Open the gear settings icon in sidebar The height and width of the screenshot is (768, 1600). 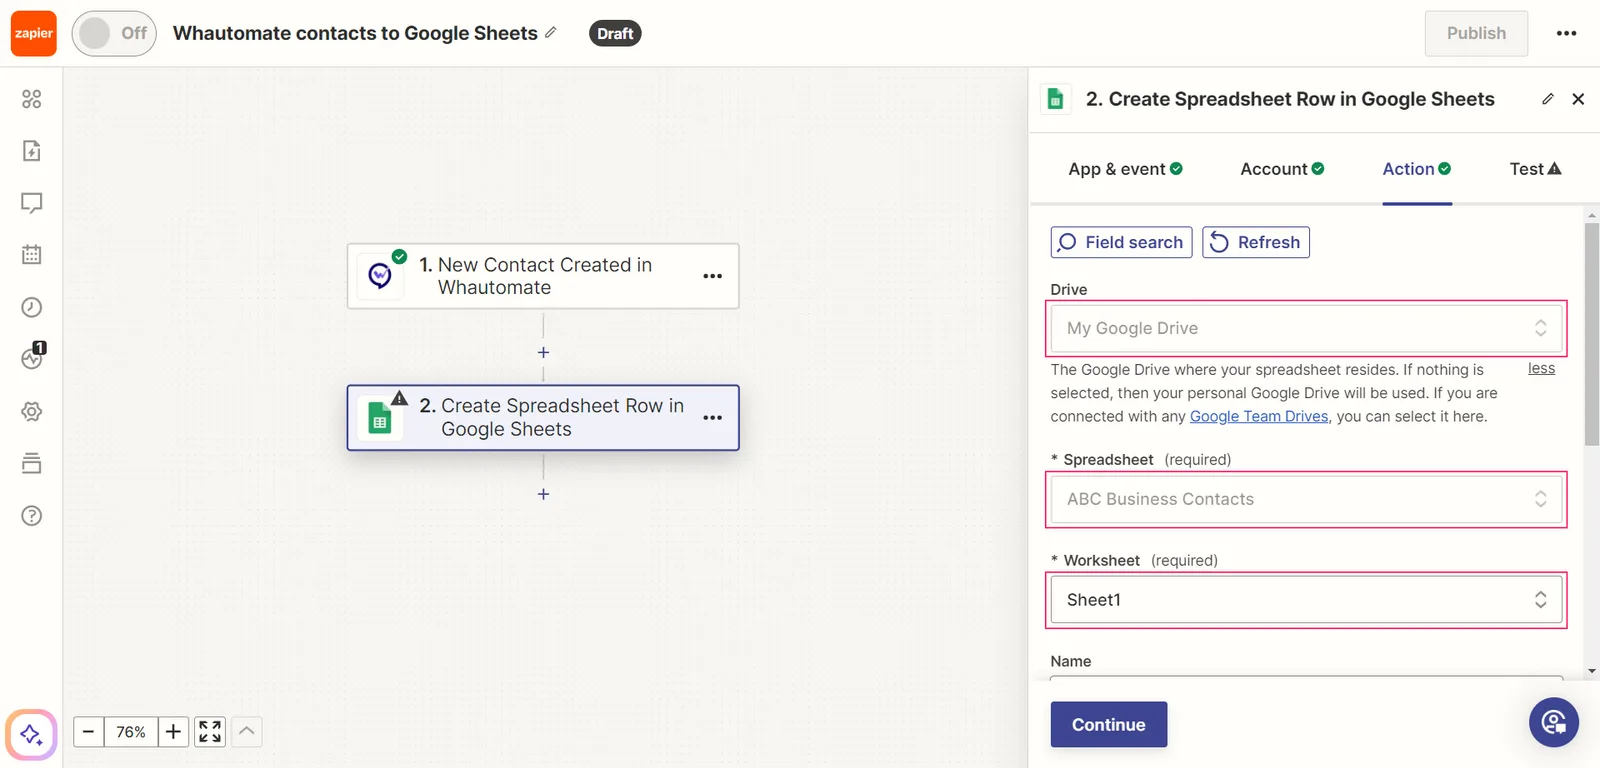point(32,411)
